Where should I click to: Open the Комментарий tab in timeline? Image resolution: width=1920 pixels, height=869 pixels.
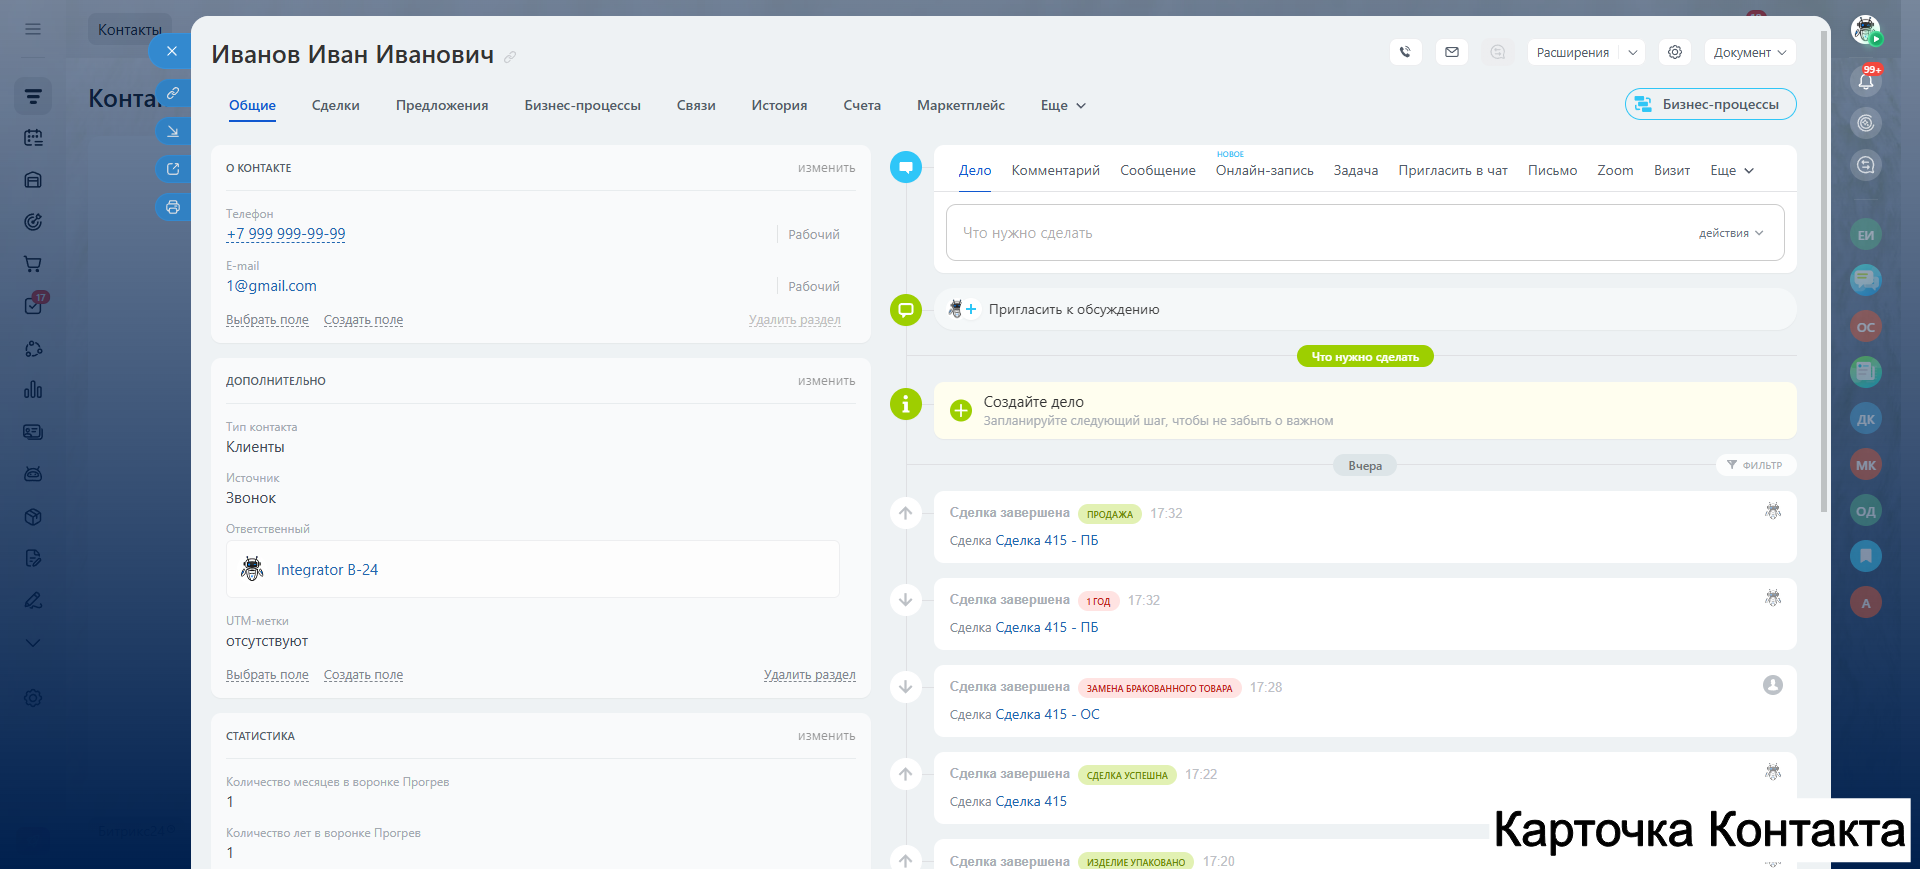1055,170
